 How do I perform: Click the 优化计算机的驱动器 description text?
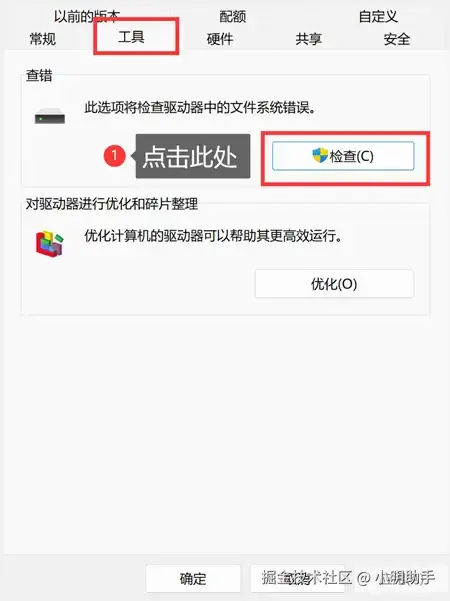[x=213, y=236]
